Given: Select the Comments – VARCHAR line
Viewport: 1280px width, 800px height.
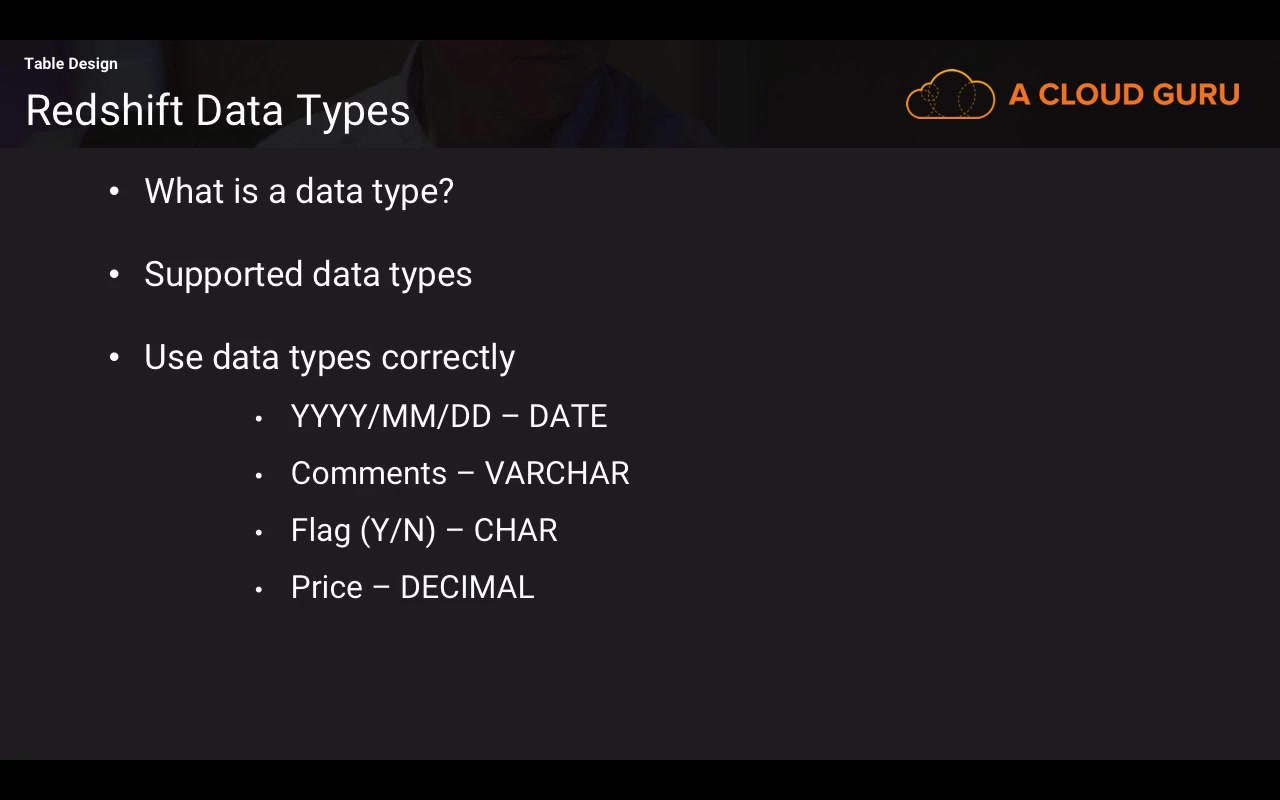Looking at the screenshot, I should click(460, 473).
